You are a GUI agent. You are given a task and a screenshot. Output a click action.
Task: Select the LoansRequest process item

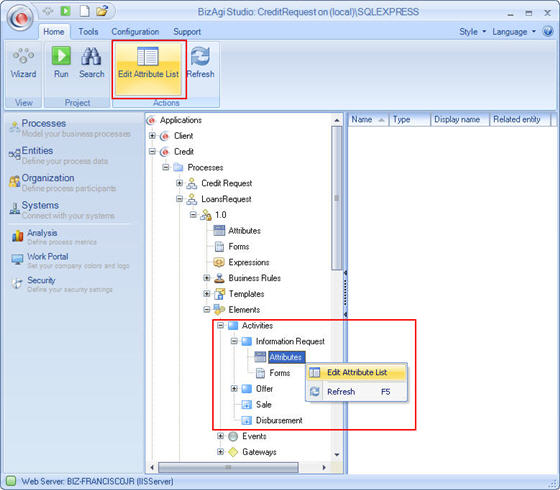click(226, 199)
